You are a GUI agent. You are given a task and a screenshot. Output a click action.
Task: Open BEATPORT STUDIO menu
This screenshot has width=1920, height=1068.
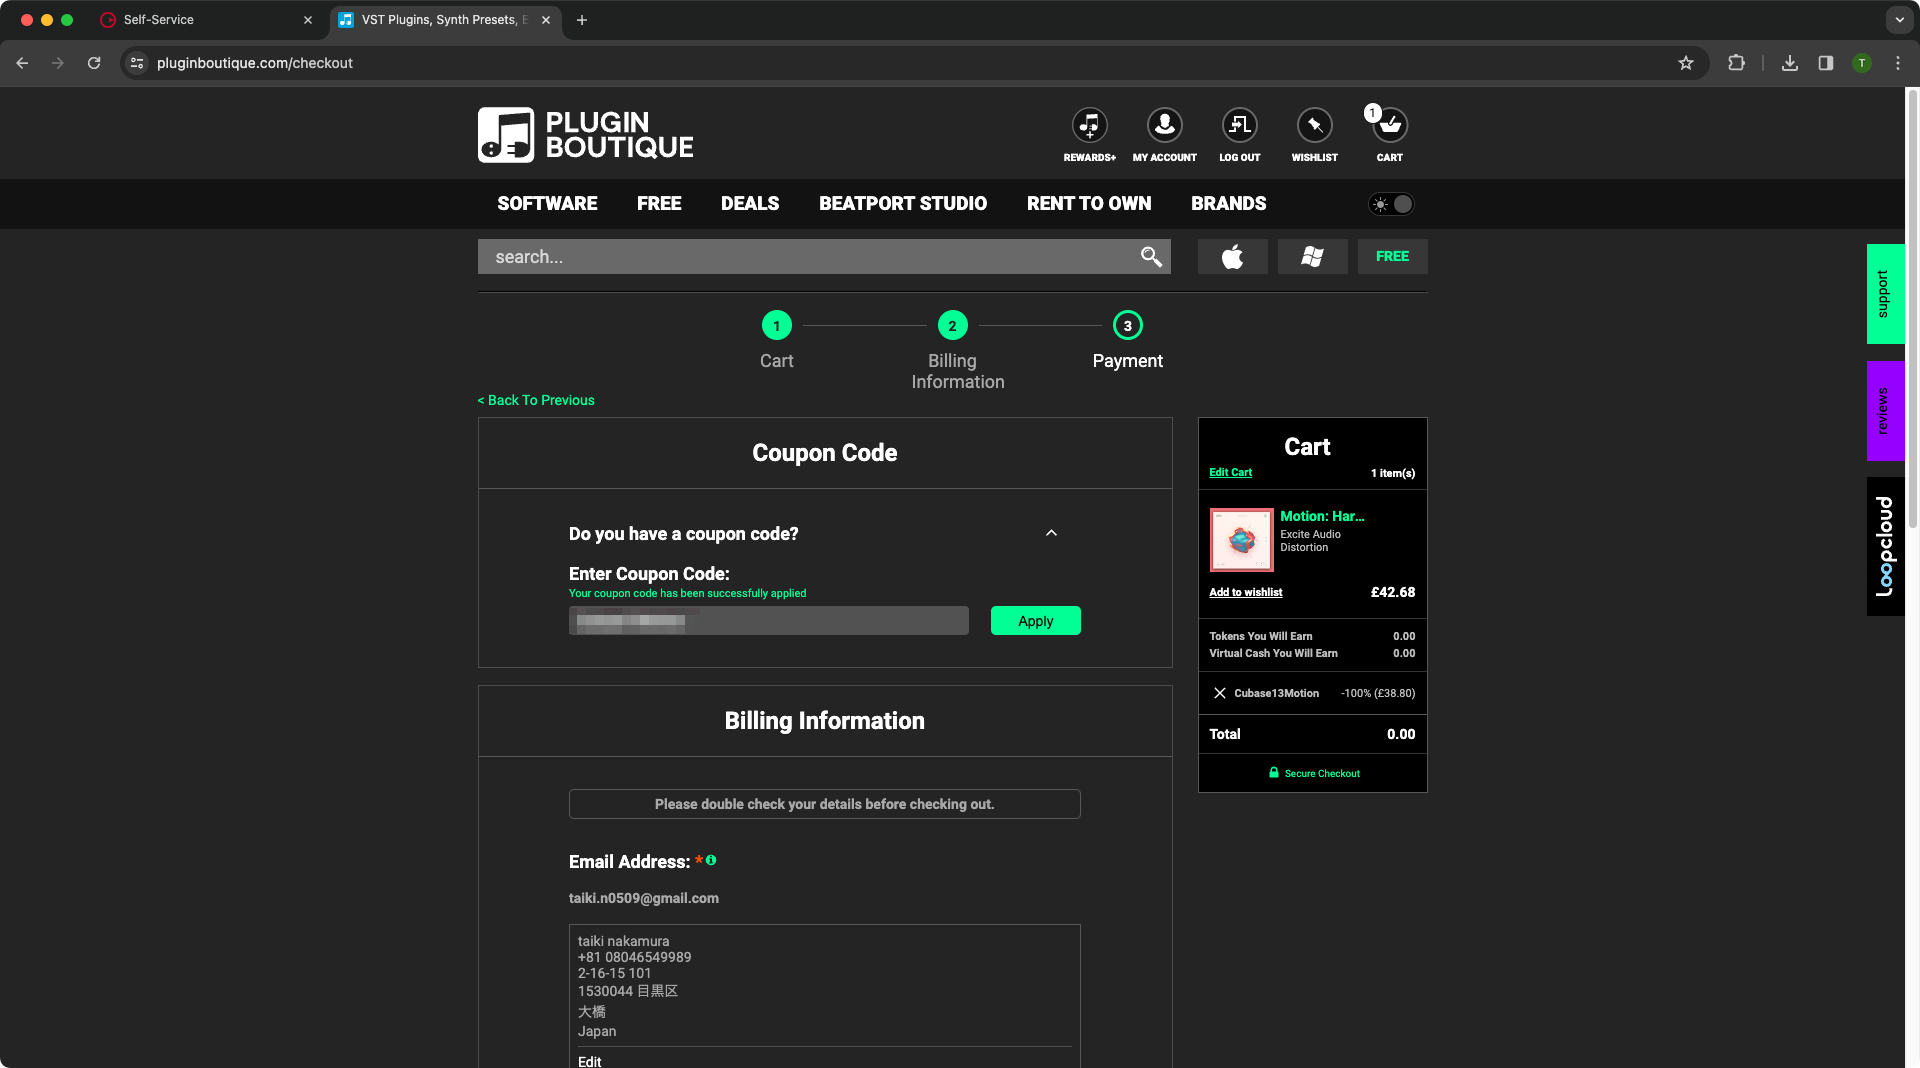(903, 204)
